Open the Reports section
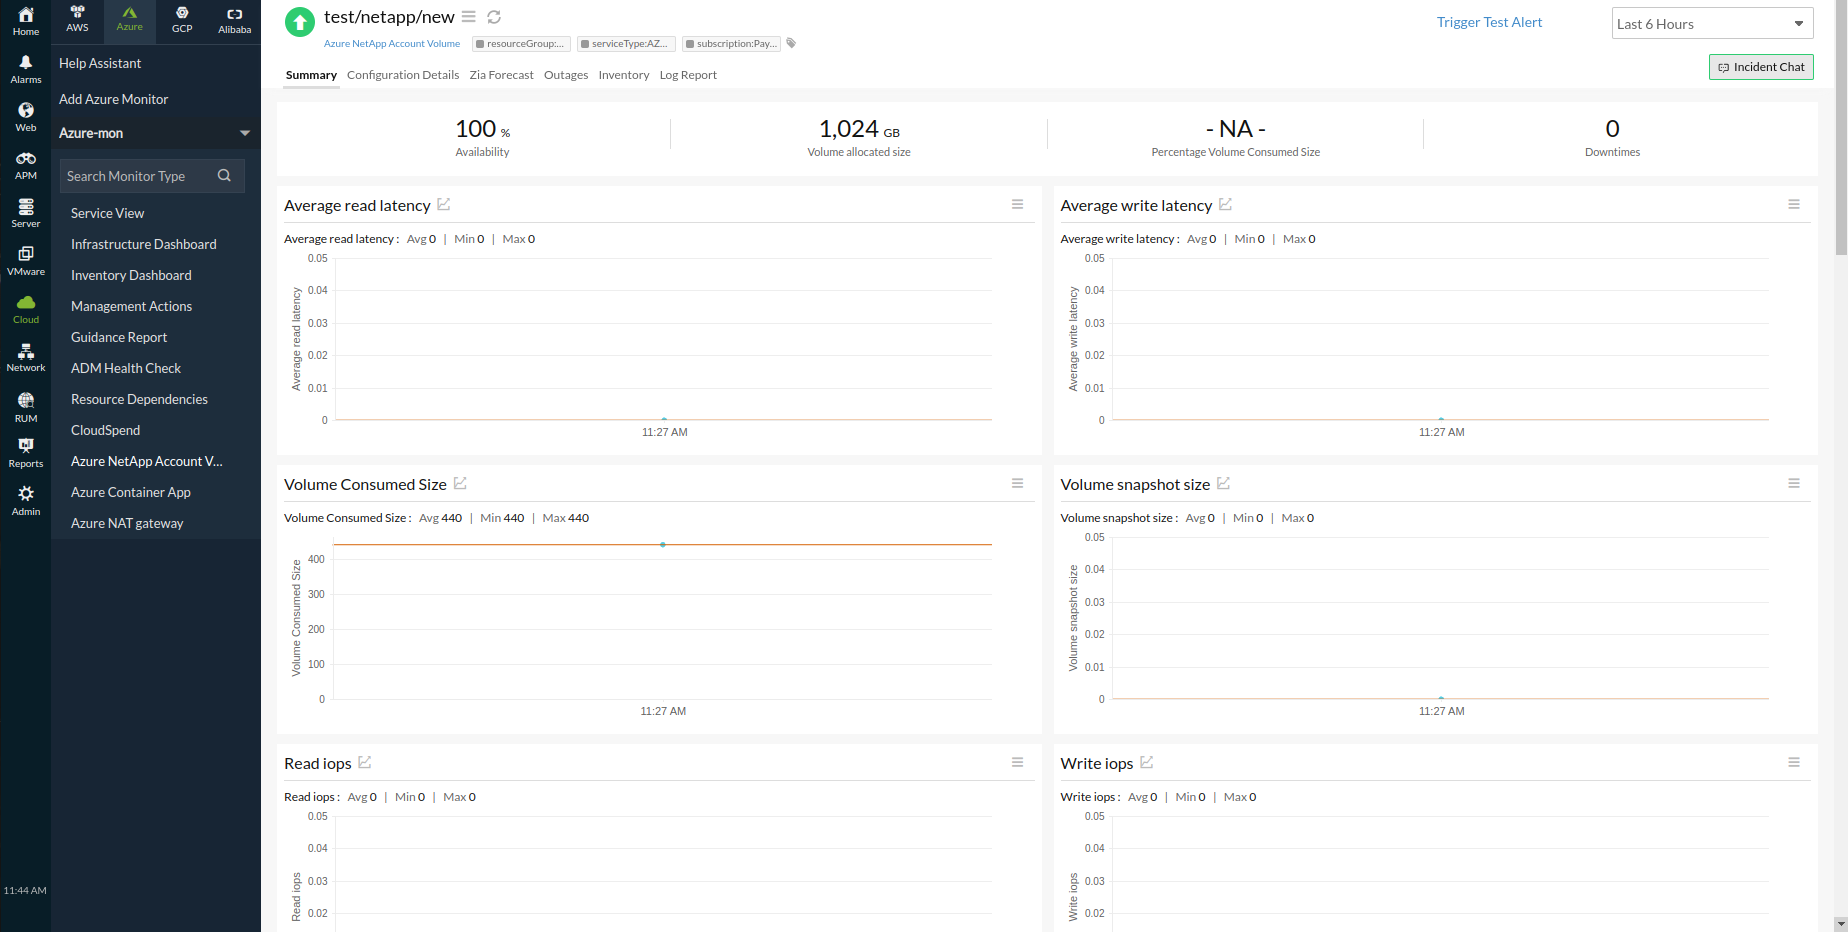 pos(25,450)
